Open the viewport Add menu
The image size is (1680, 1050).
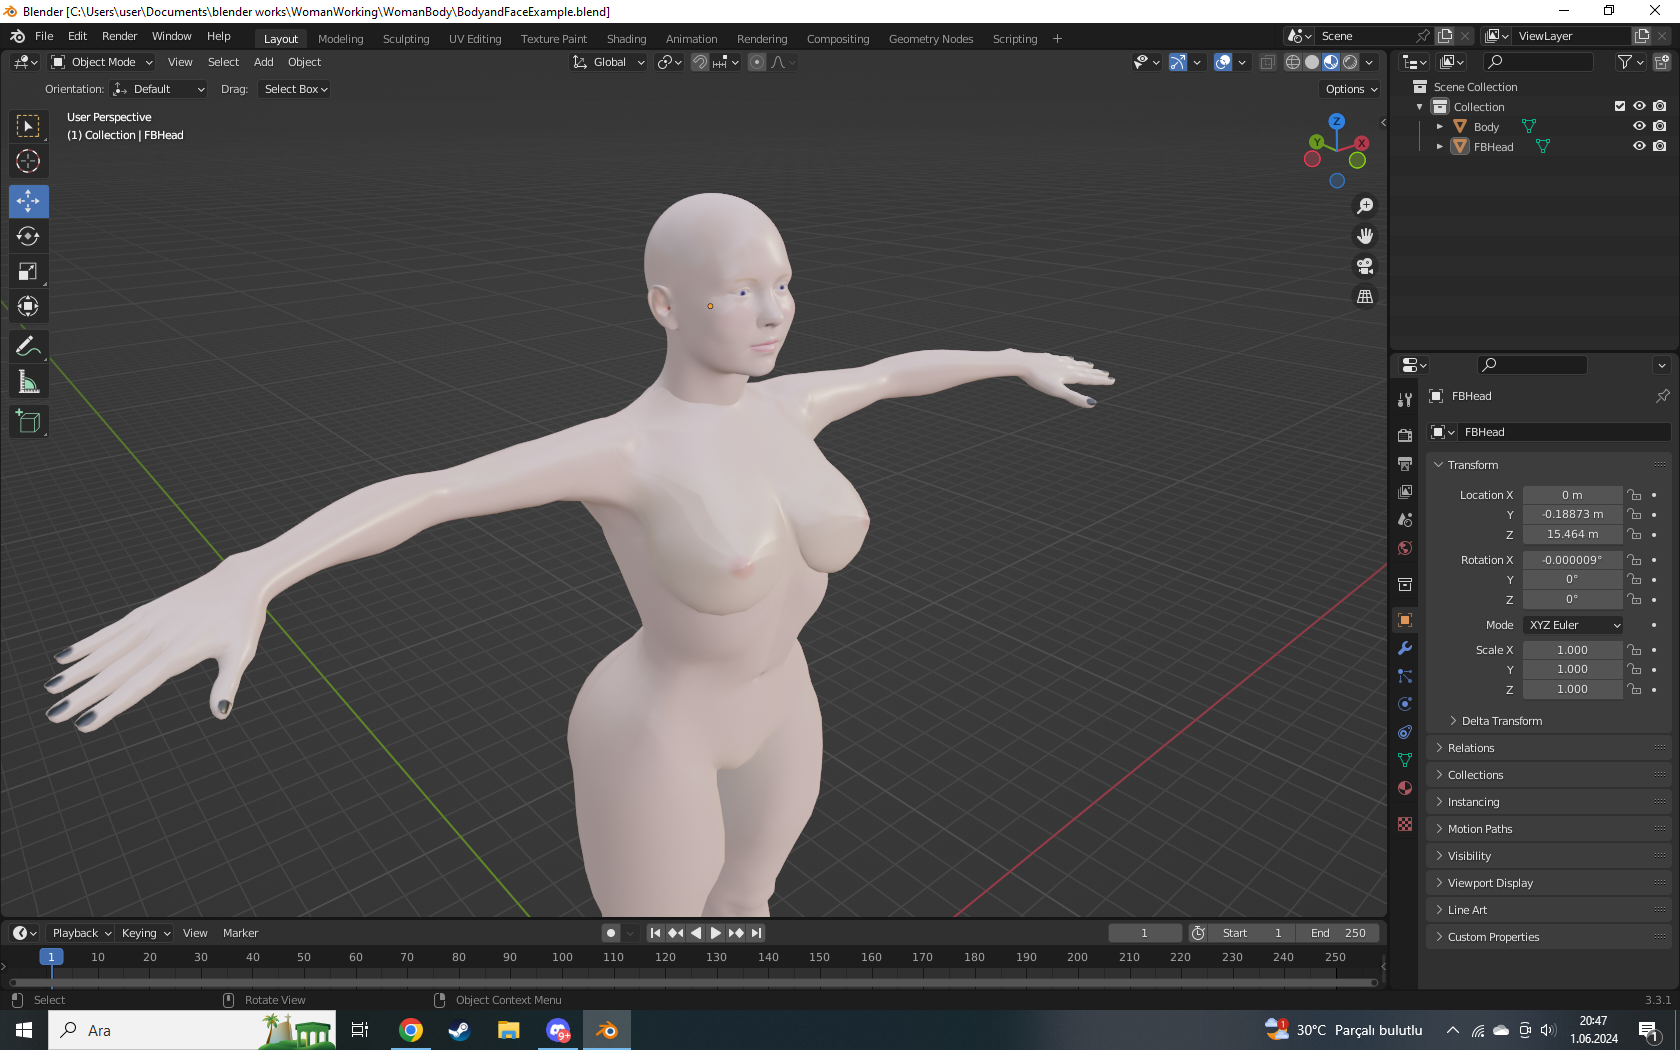[x=264, y=62]
